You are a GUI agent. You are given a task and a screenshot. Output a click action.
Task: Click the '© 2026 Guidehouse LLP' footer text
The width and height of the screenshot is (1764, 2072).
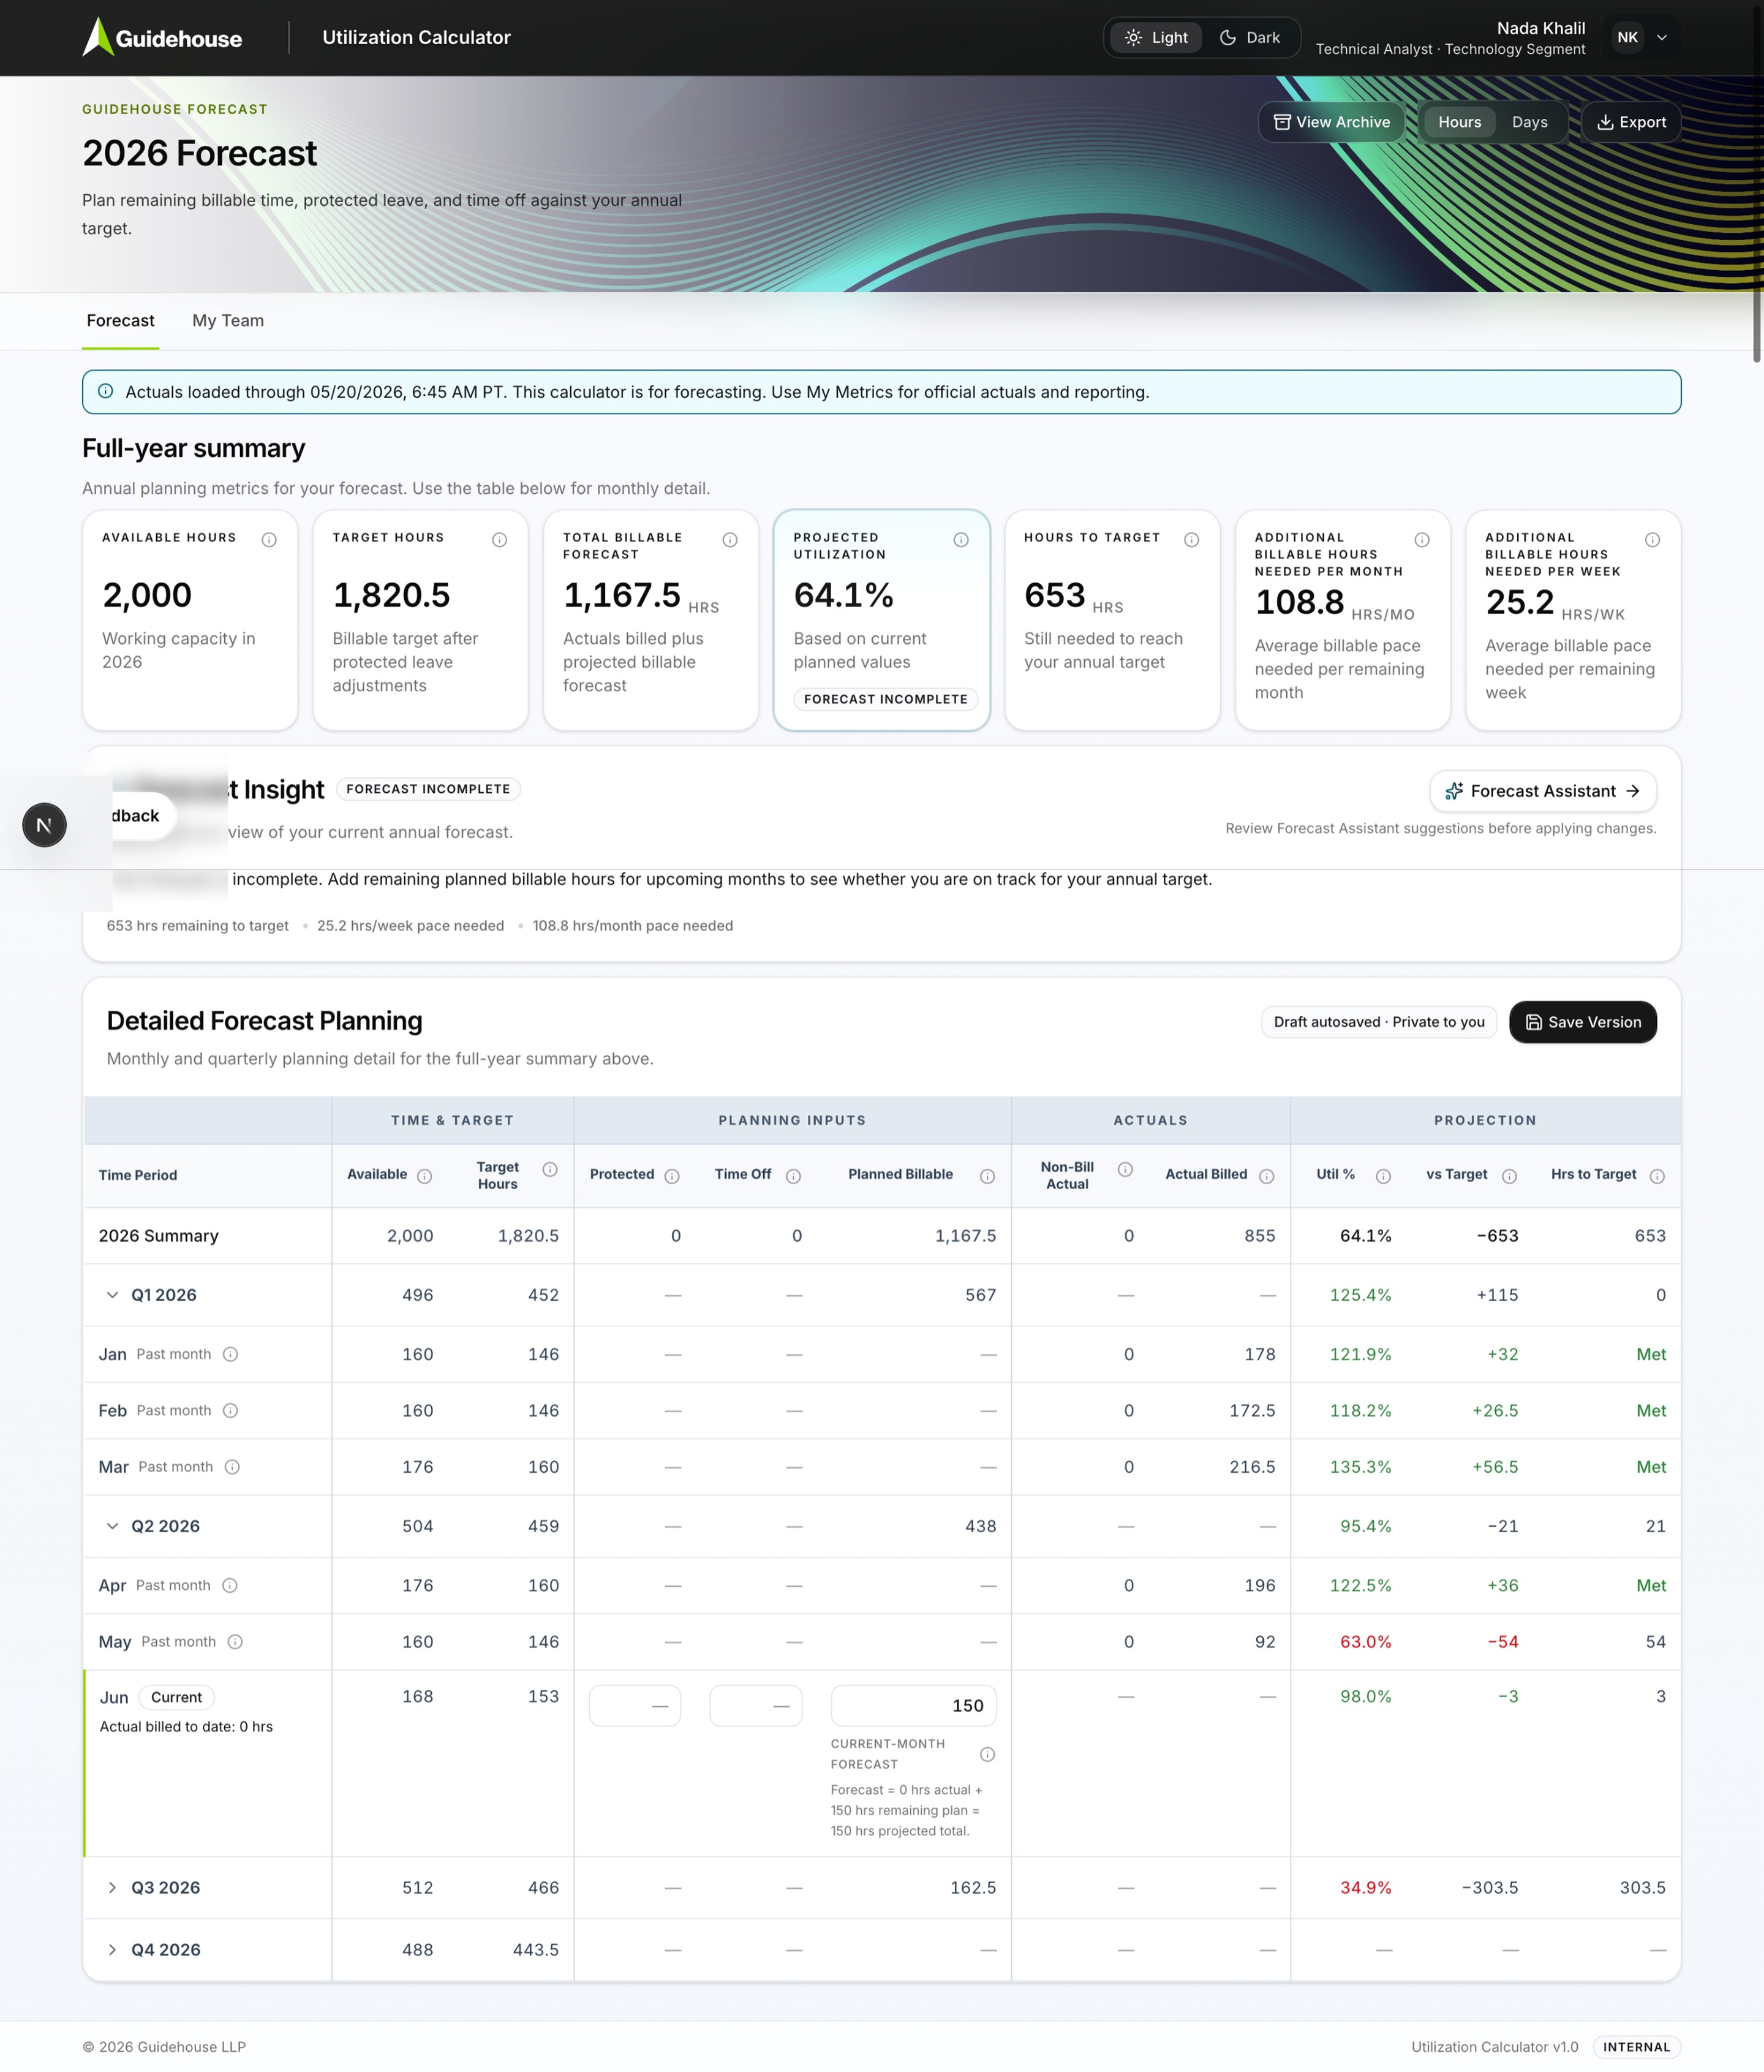click(164, 2047)
